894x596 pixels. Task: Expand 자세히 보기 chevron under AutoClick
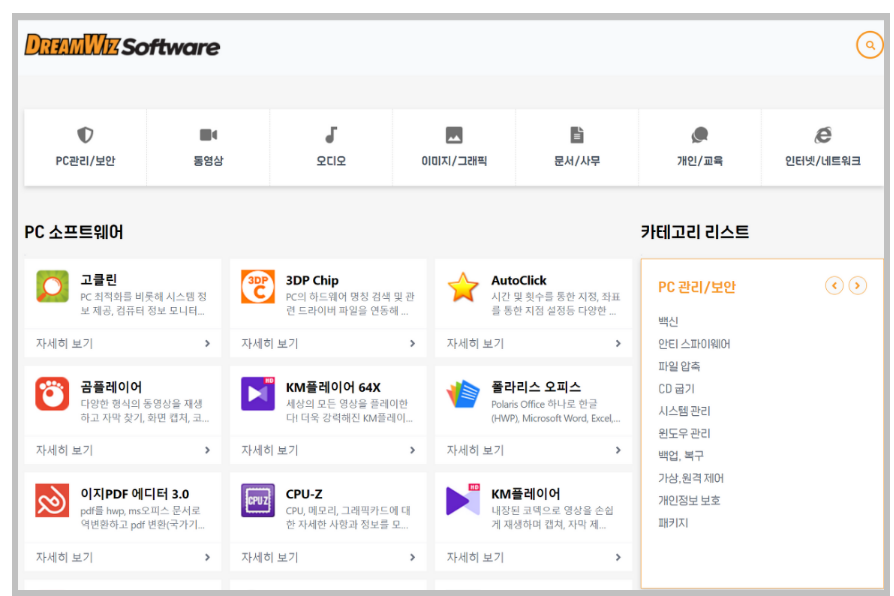[619, 343]
